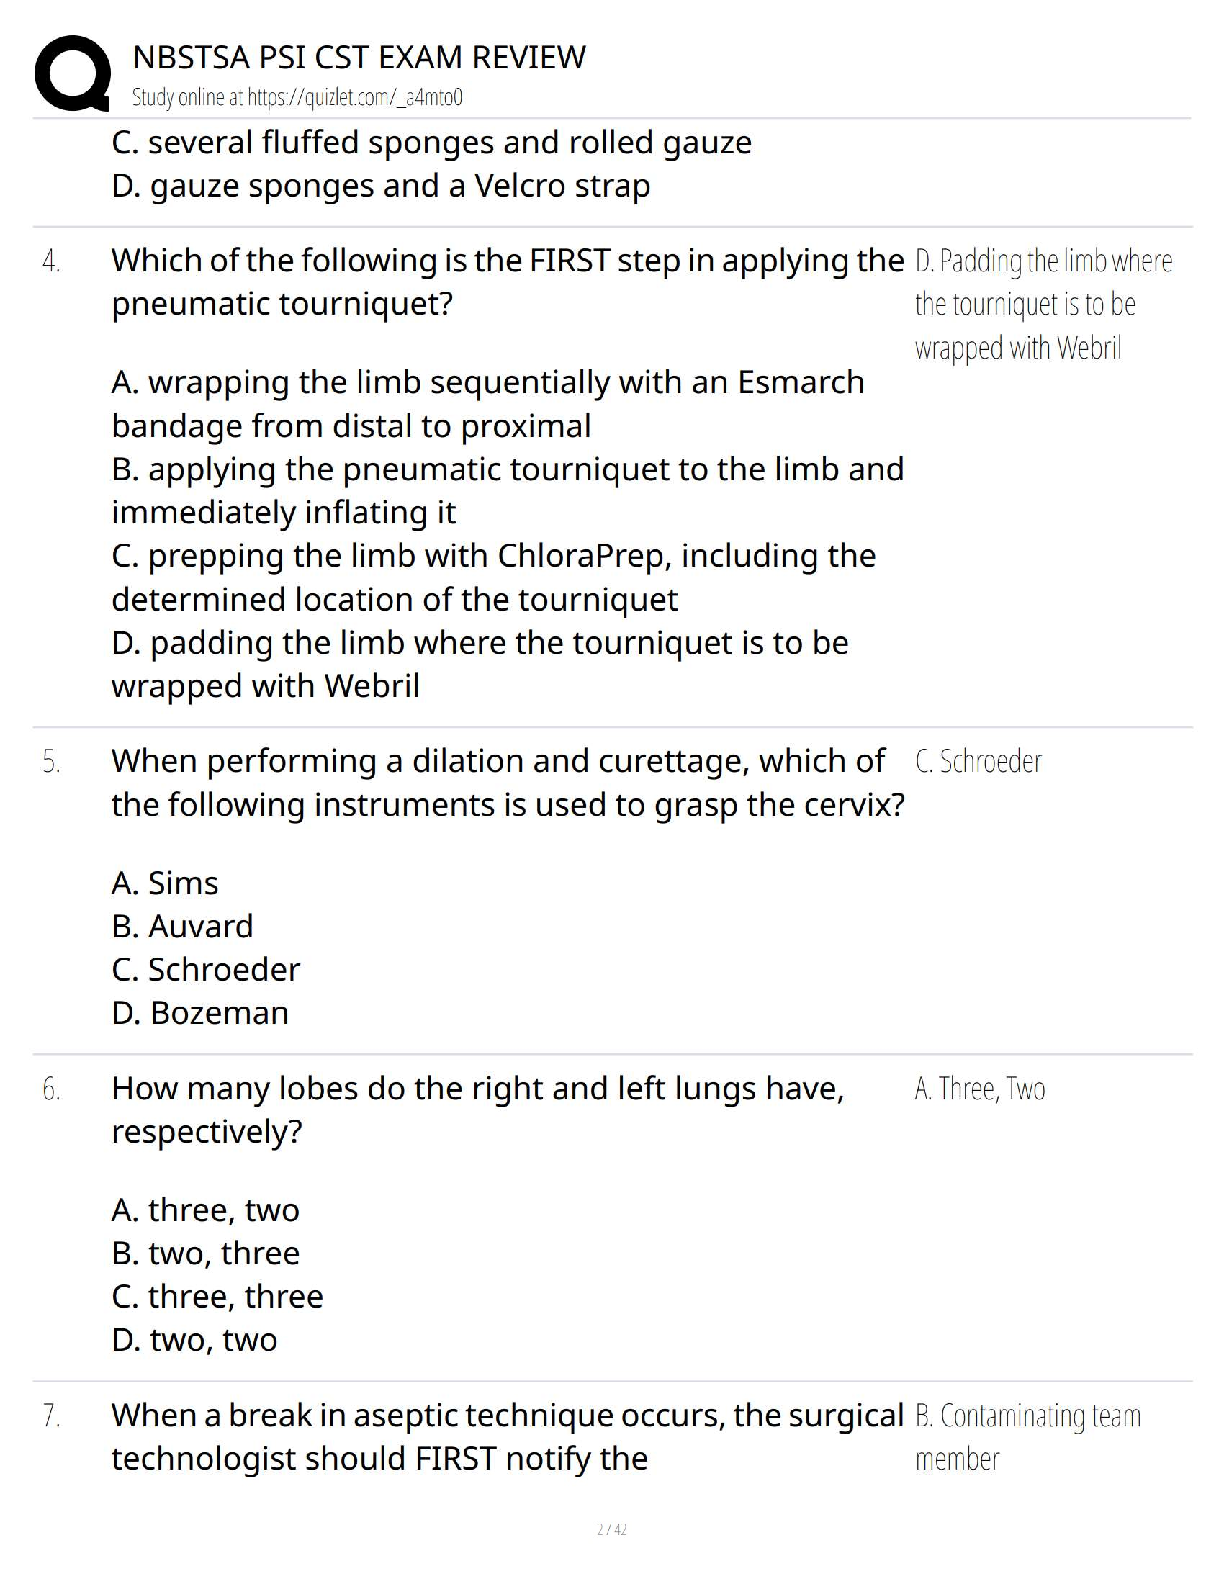This screenshot has width=1224, height=1584.
Task: Choose option A. three, two
Action: 205,1210
